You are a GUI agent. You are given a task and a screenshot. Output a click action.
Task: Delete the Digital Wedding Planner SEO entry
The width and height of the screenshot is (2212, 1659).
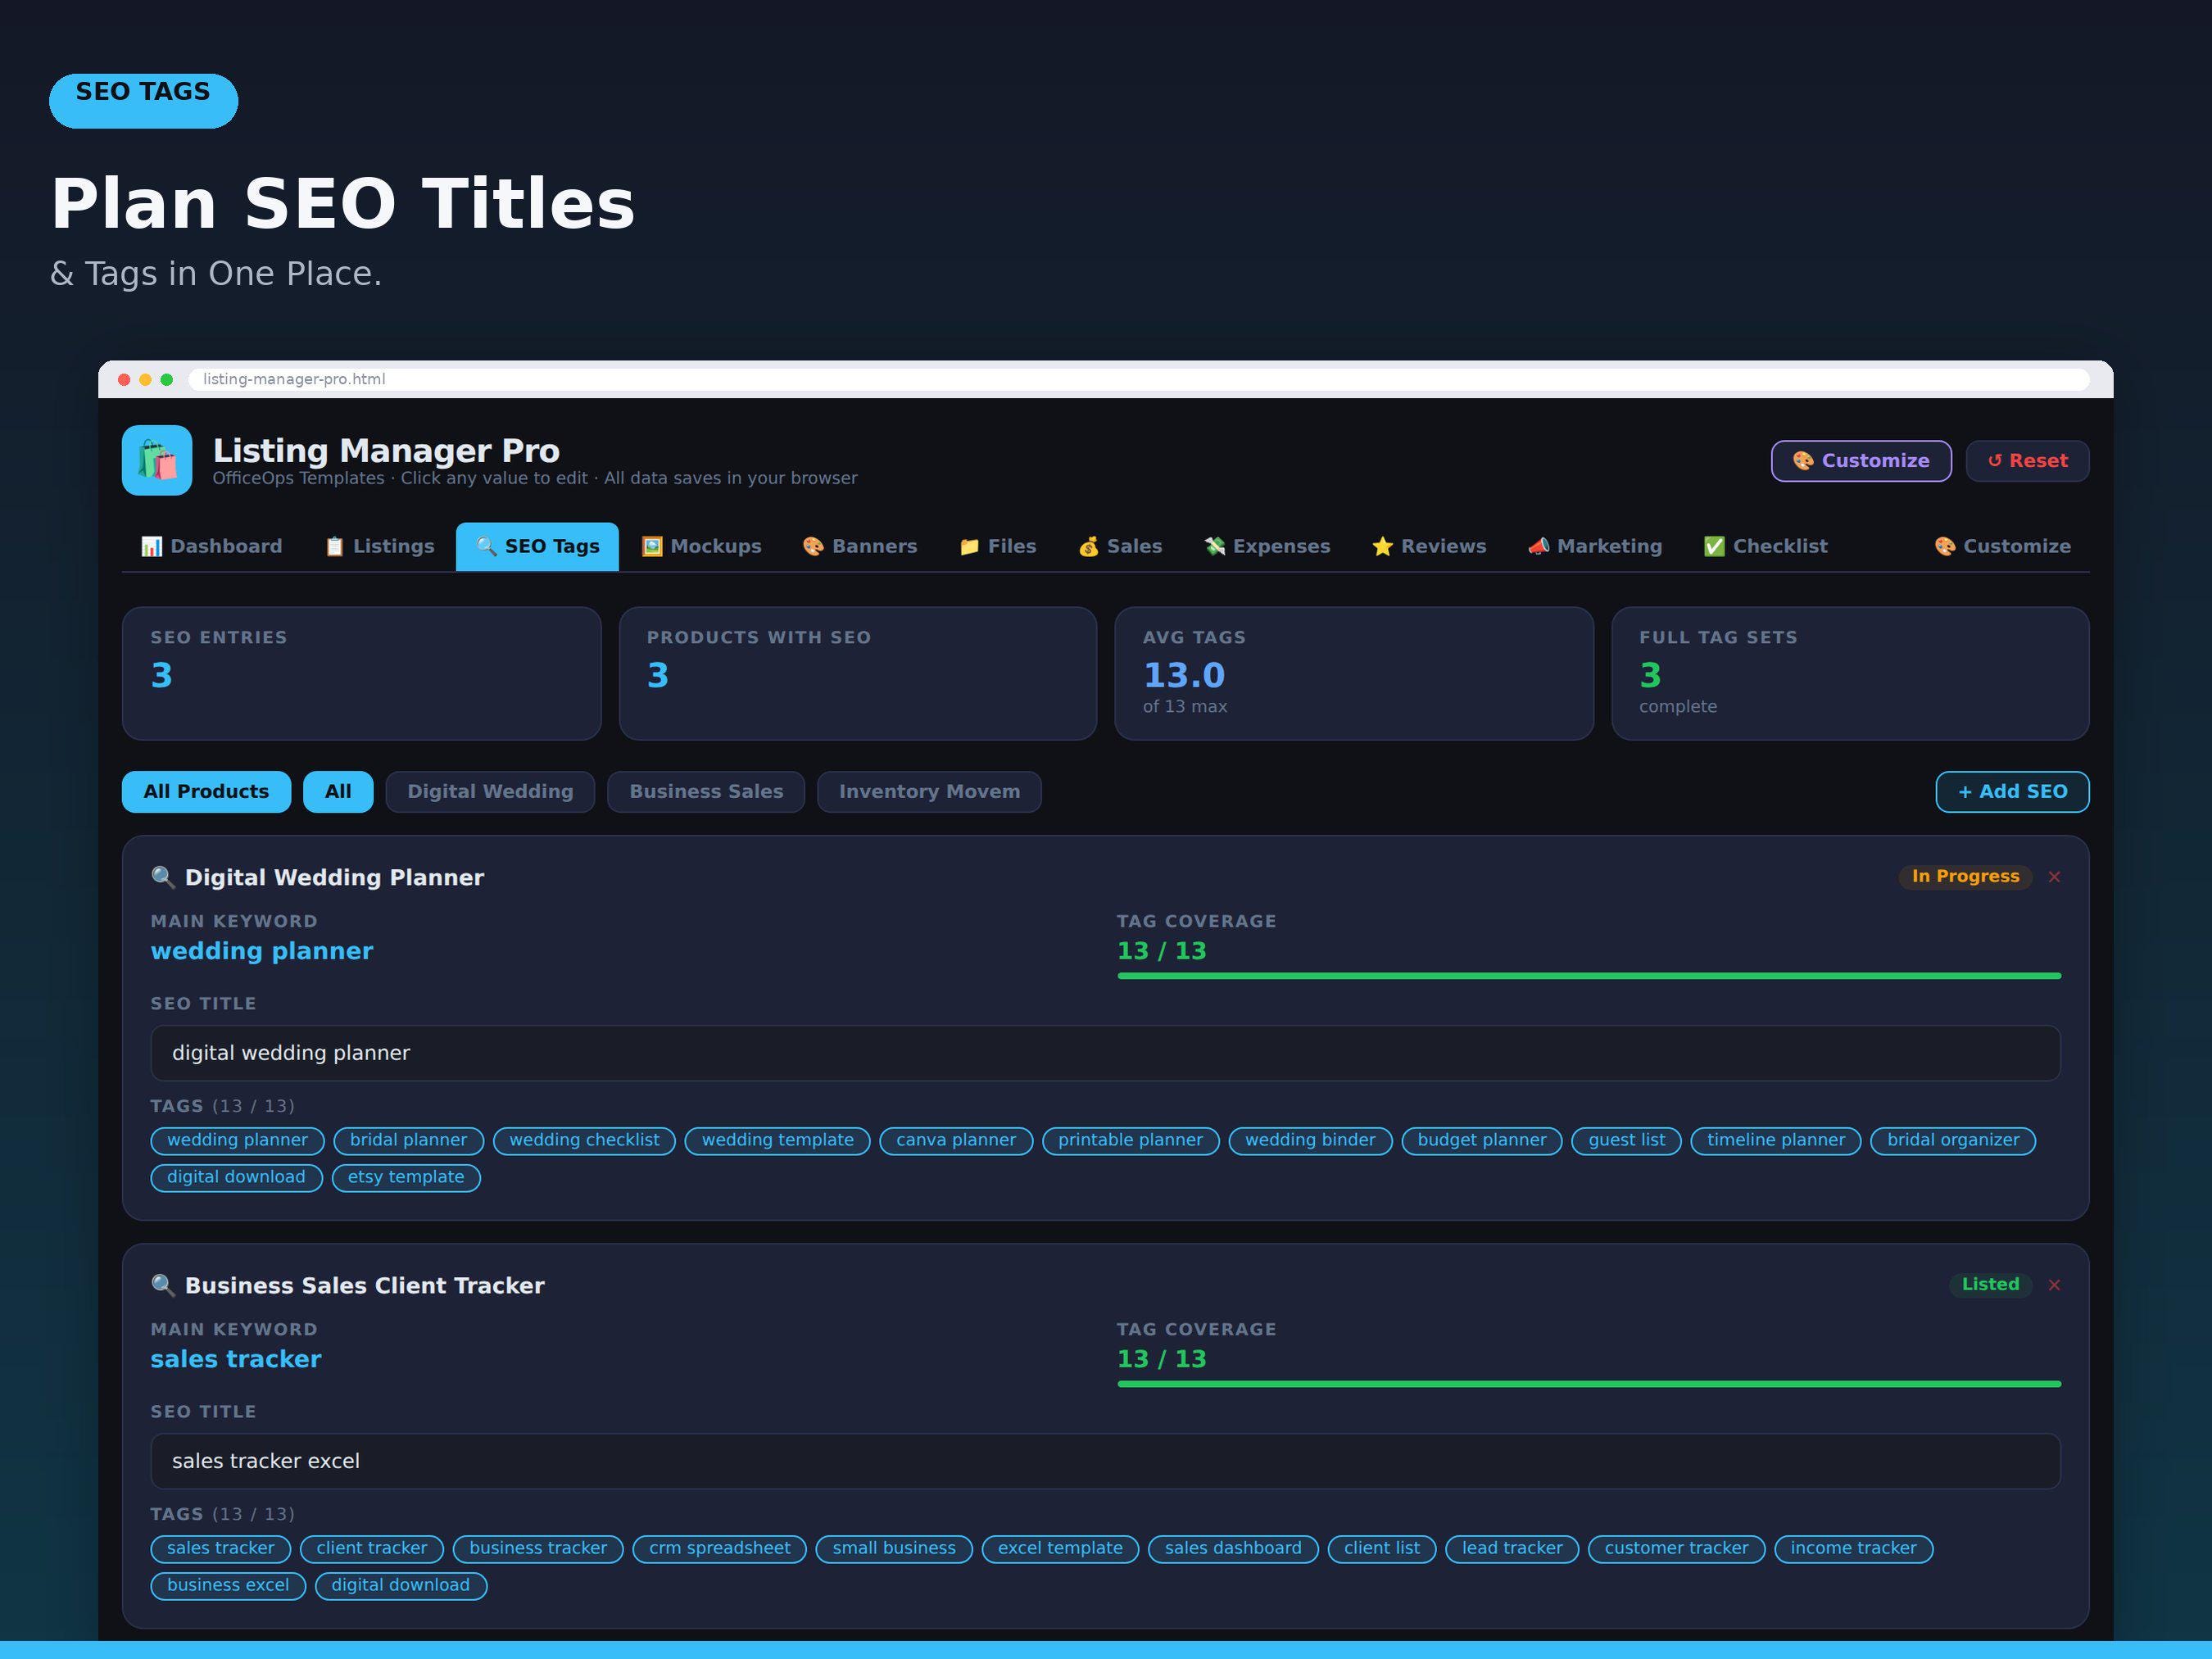click(2054, 877)
